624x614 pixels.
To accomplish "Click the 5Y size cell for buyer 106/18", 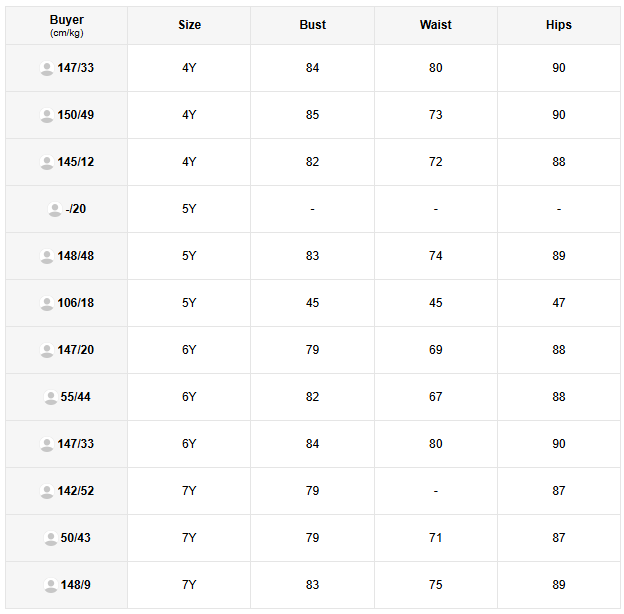I will [189, 303].
